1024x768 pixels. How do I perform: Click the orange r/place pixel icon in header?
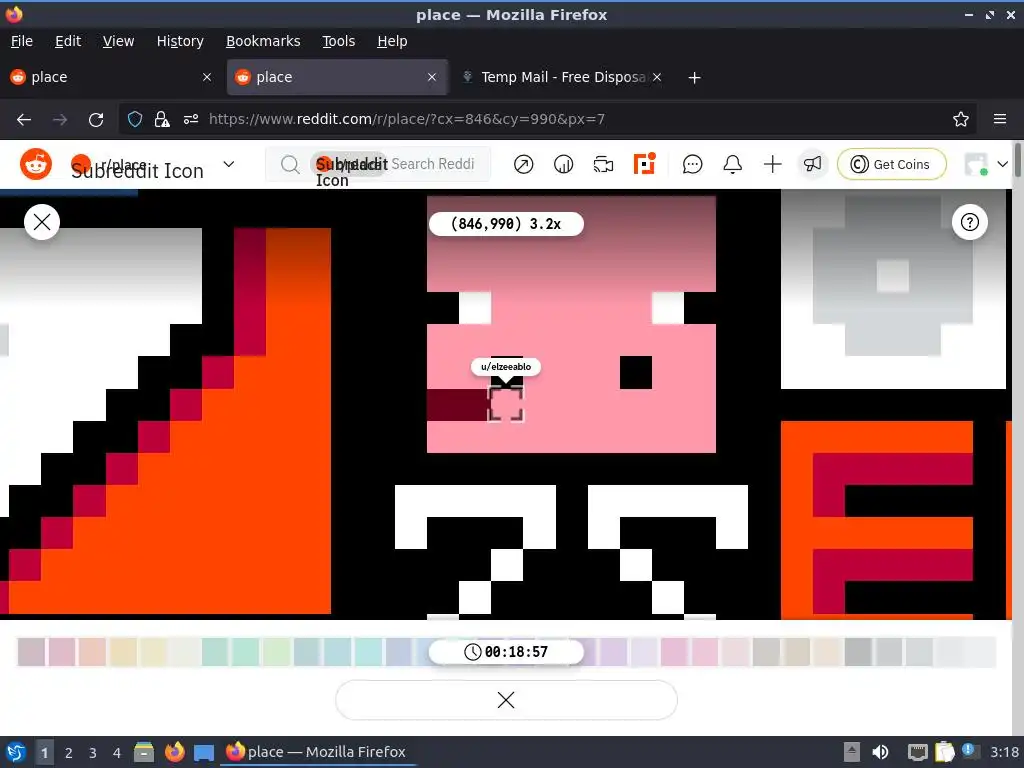pyautogui.click(x=644, y=164)
